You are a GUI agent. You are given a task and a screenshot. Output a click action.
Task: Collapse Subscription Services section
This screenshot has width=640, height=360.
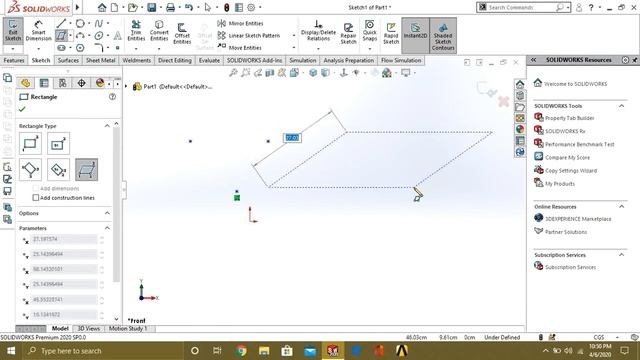(622, 255)
